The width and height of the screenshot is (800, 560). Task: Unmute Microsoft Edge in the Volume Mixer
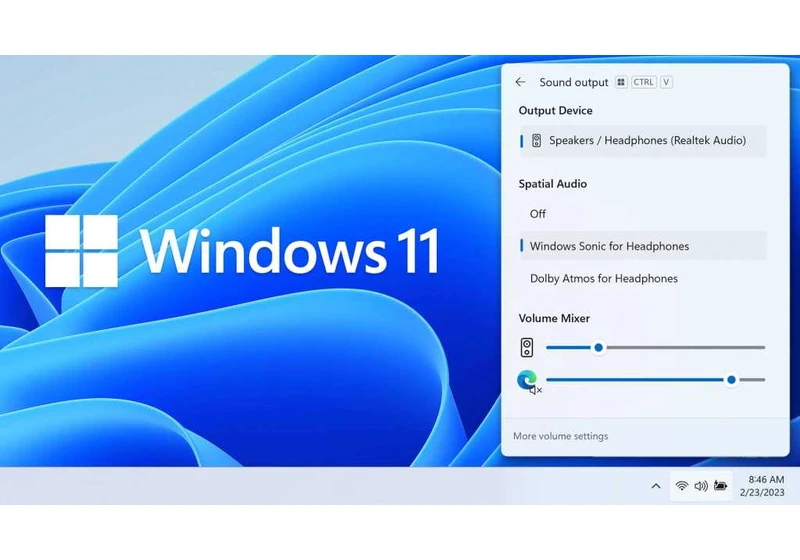pos(528,381)
